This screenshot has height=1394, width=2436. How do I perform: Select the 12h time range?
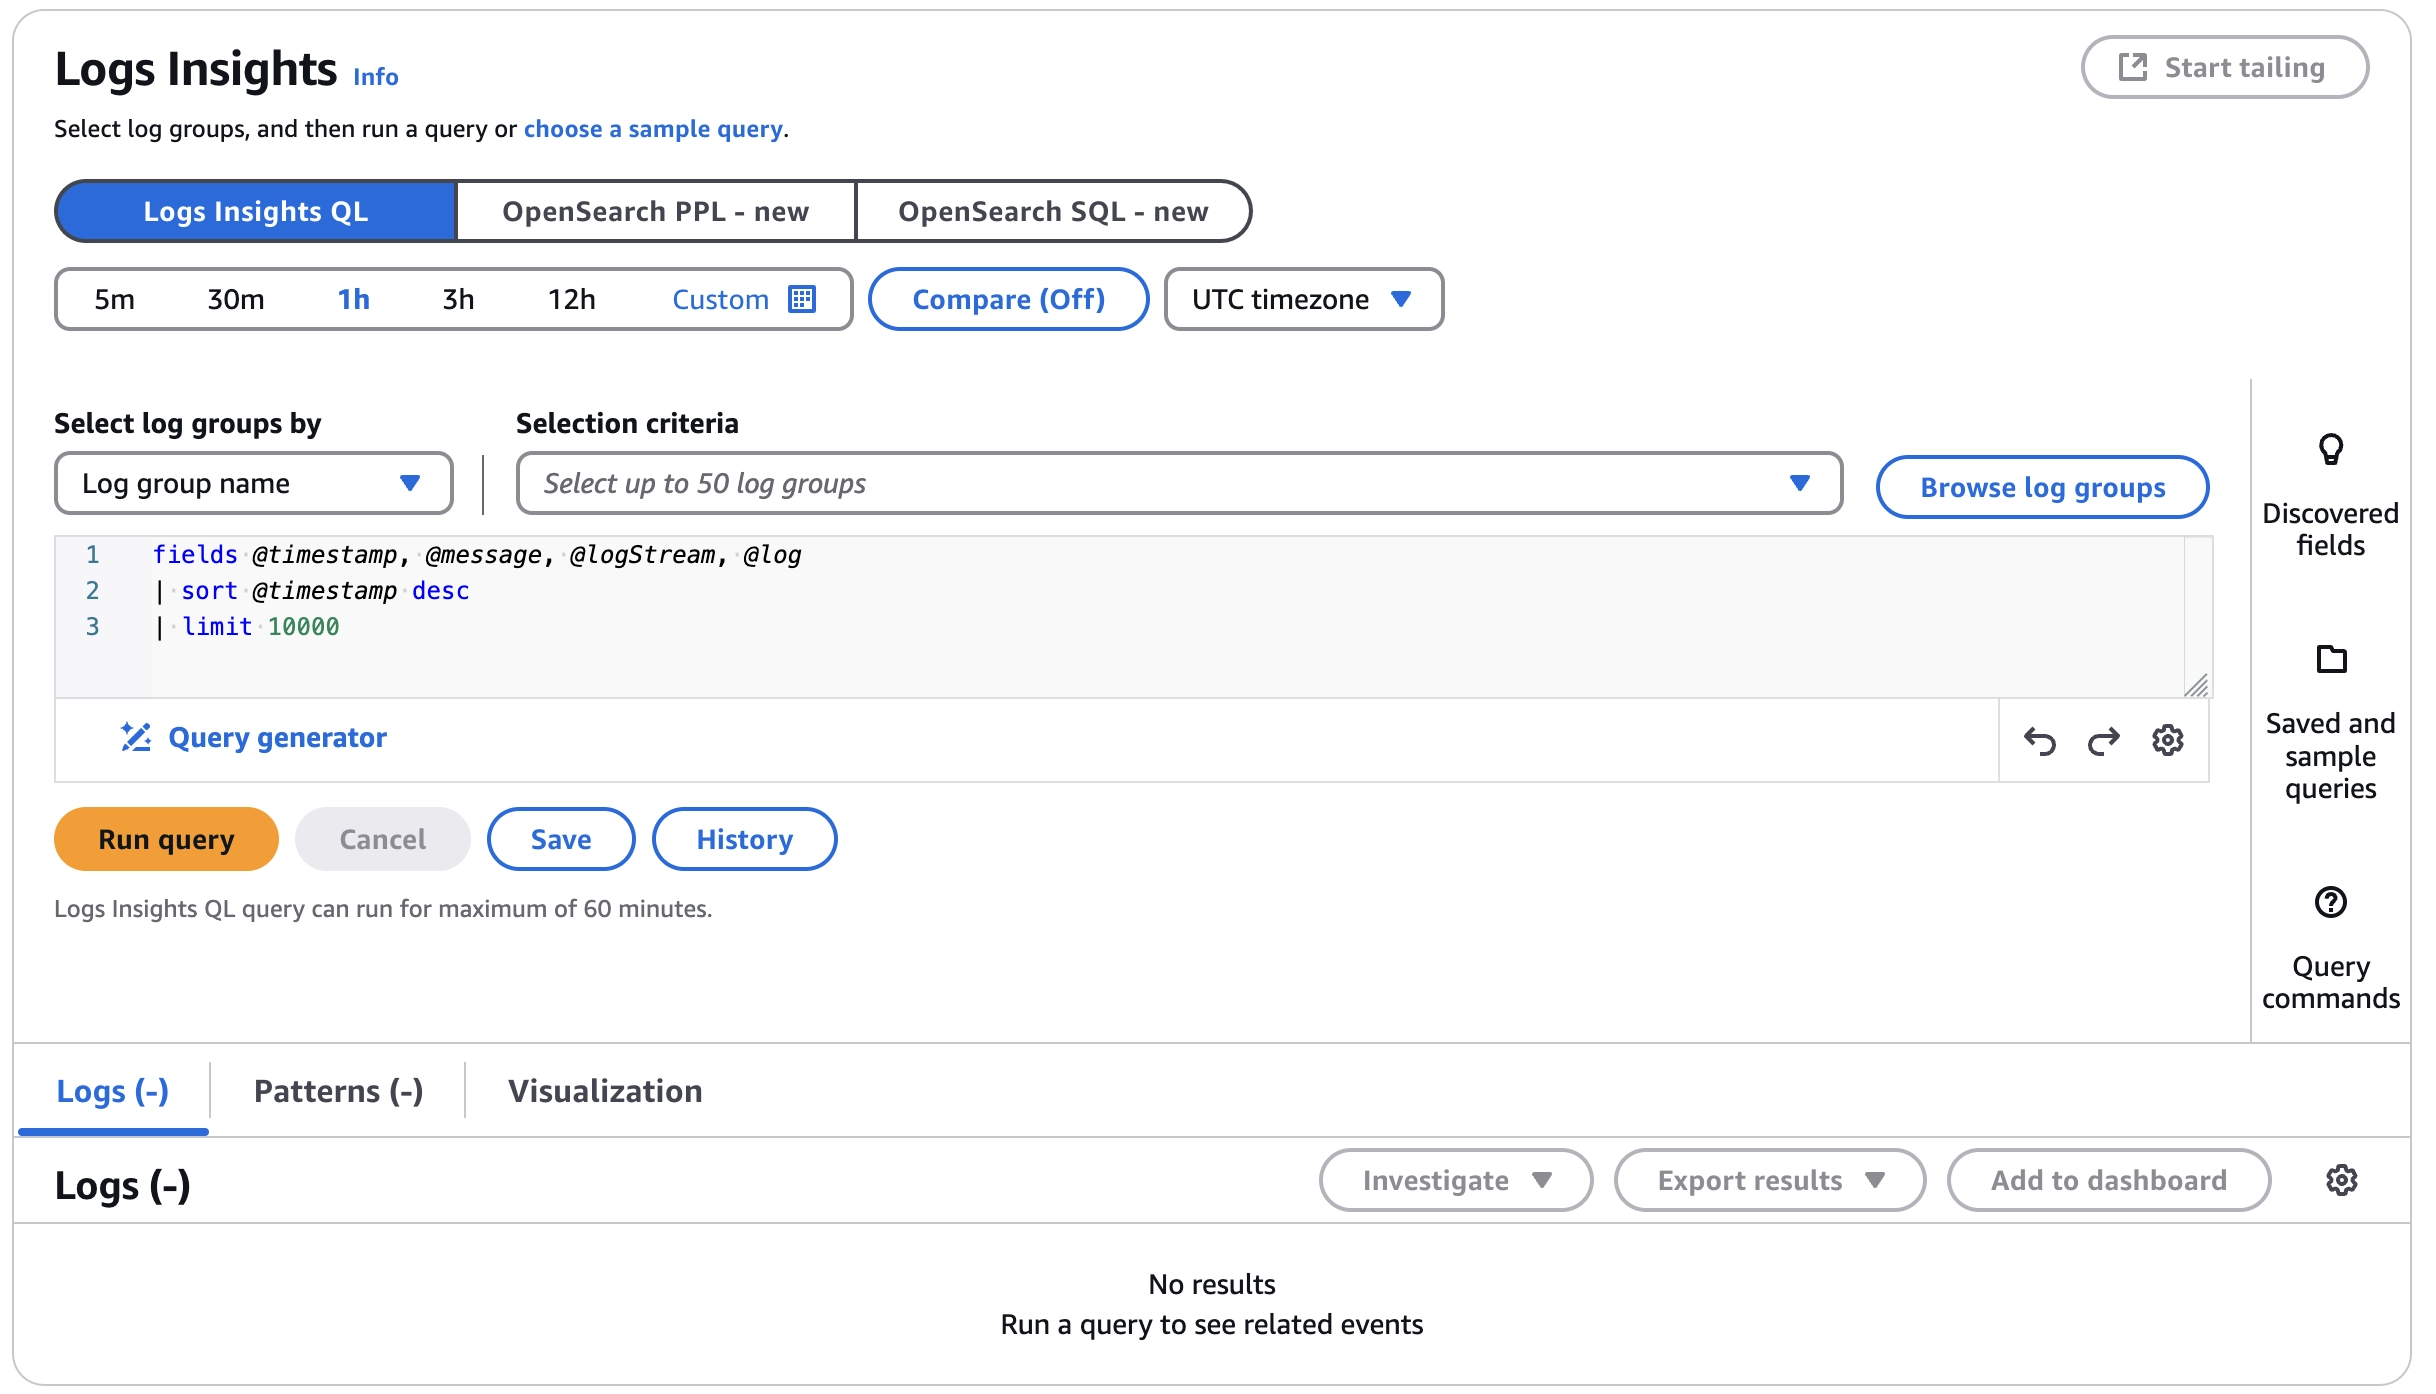(x=571, y=299)
